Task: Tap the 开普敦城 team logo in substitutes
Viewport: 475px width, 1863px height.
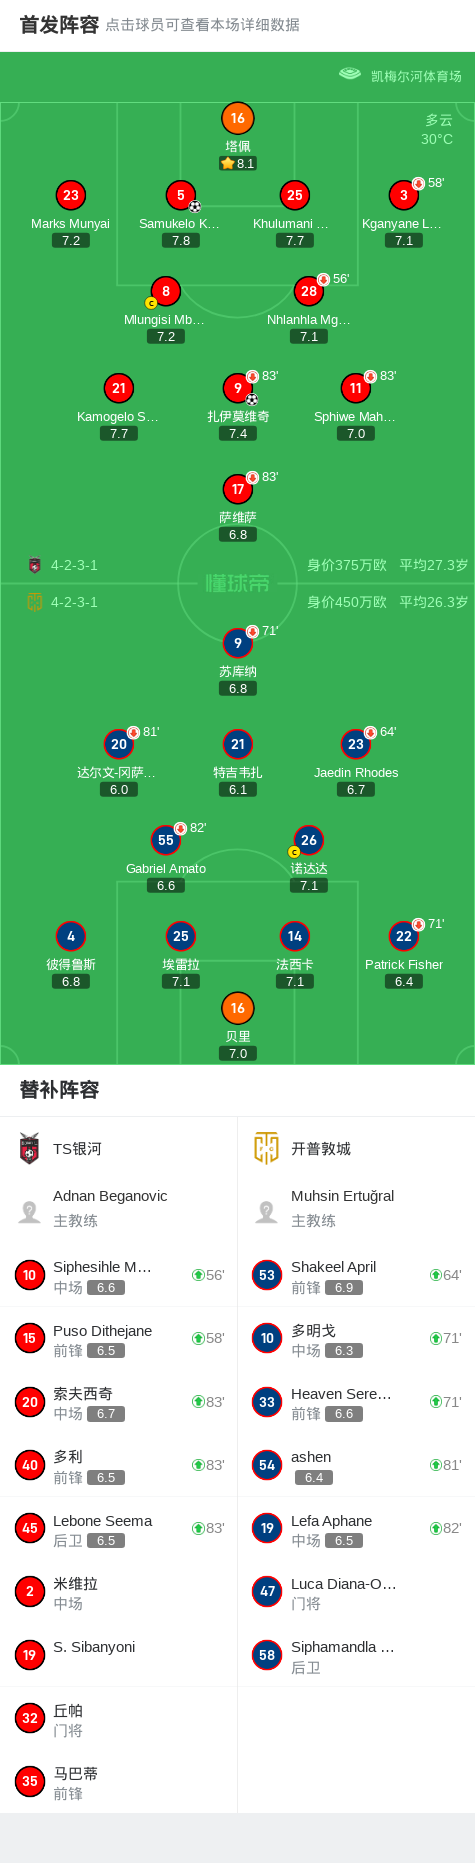Action: 266,1148
